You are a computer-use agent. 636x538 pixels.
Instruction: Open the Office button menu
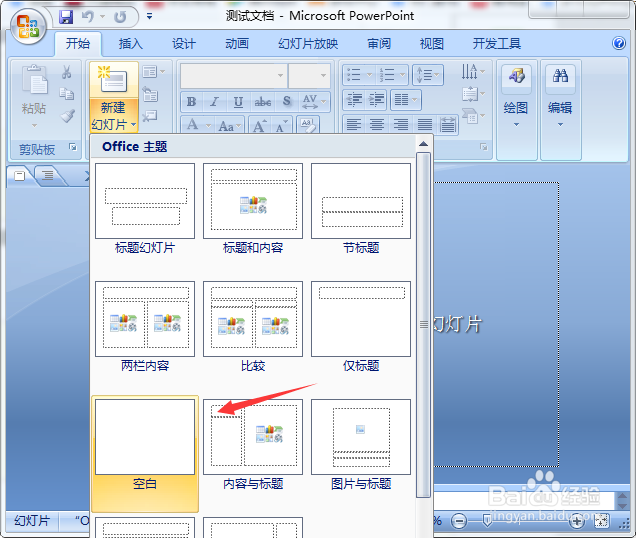coord(28,27)
